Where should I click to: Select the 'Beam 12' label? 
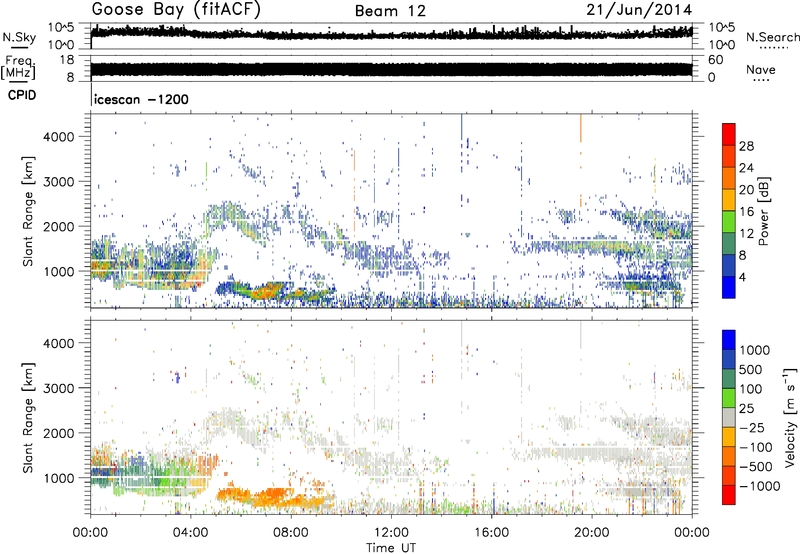390,11
